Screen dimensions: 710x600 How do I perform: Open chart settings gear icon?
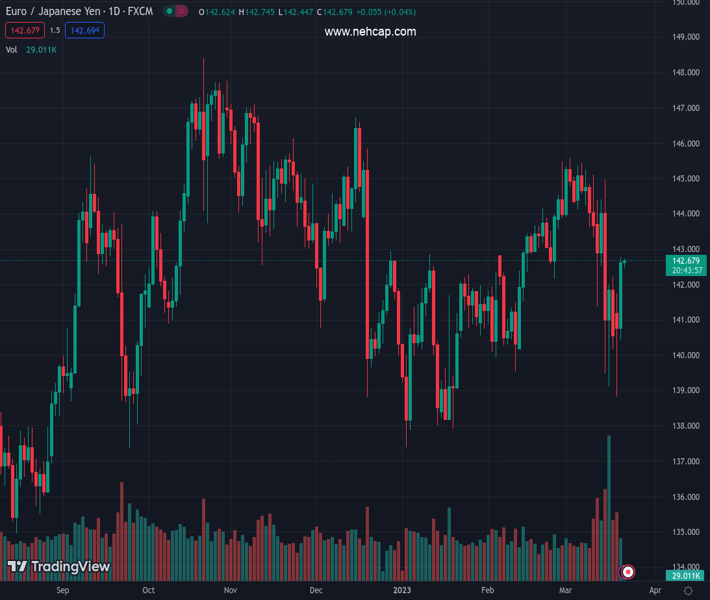tap(688, 591)
